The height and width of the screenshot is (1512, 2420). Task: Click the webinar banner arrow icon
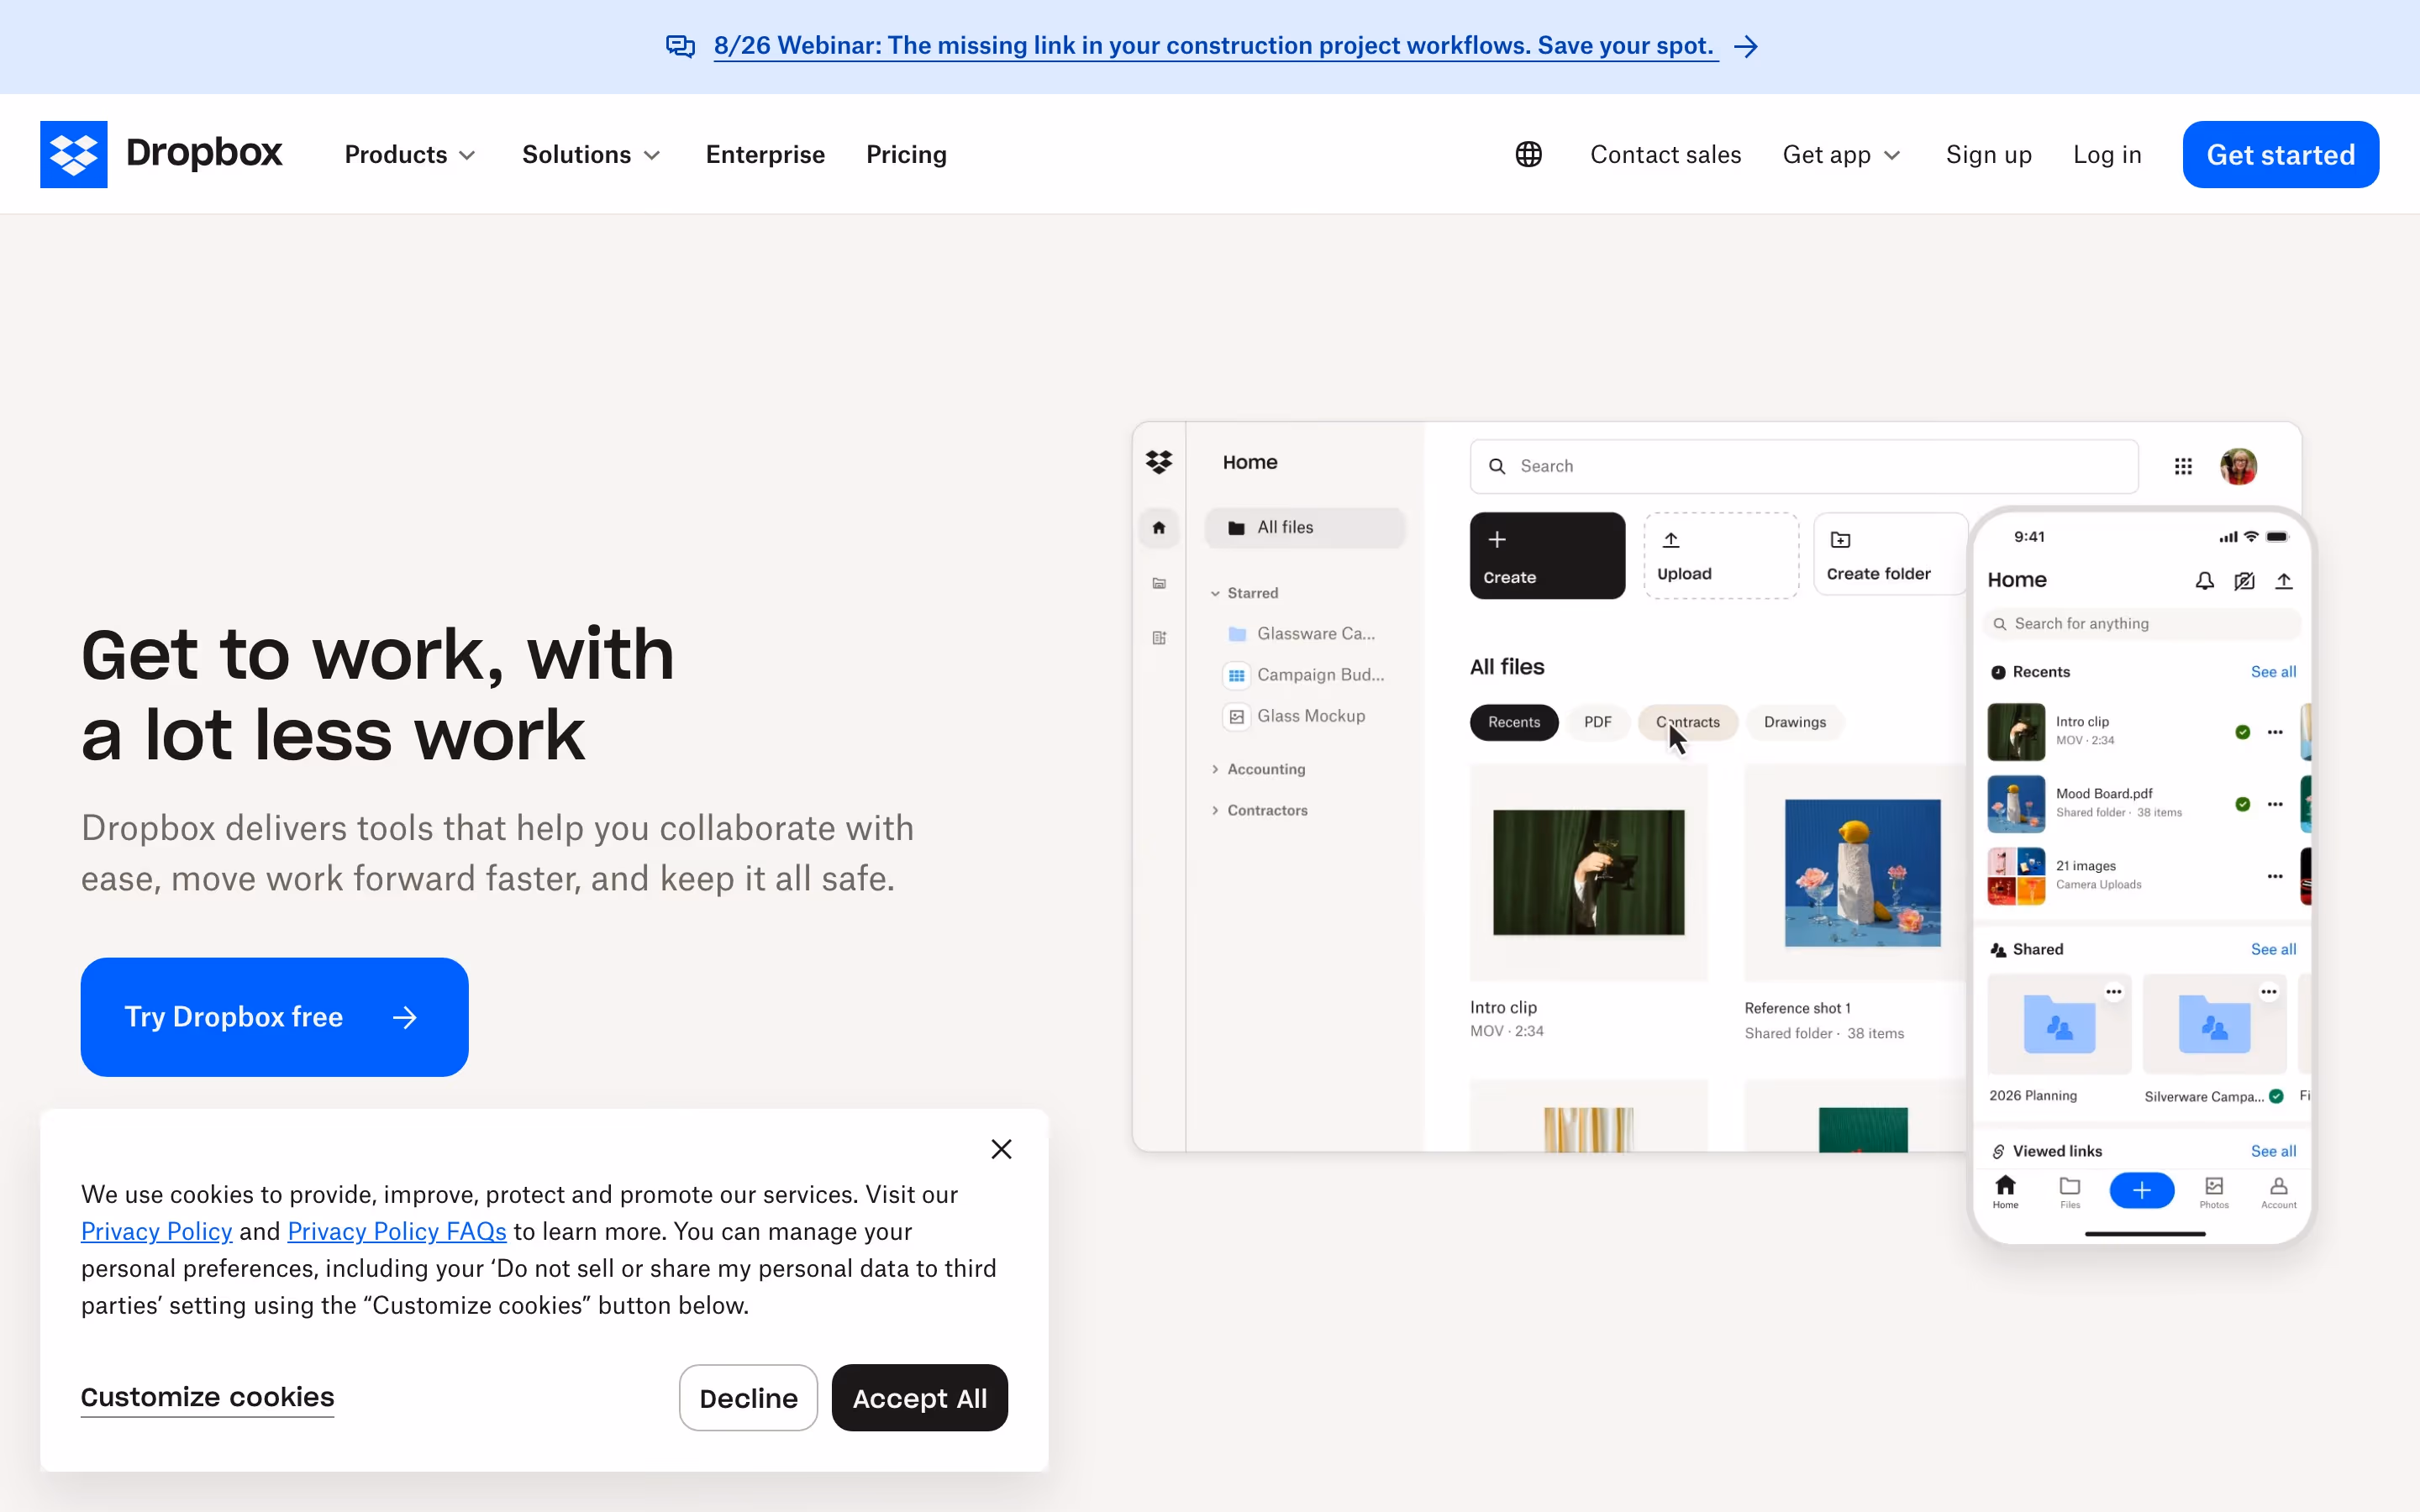(x=1746, y=46)
